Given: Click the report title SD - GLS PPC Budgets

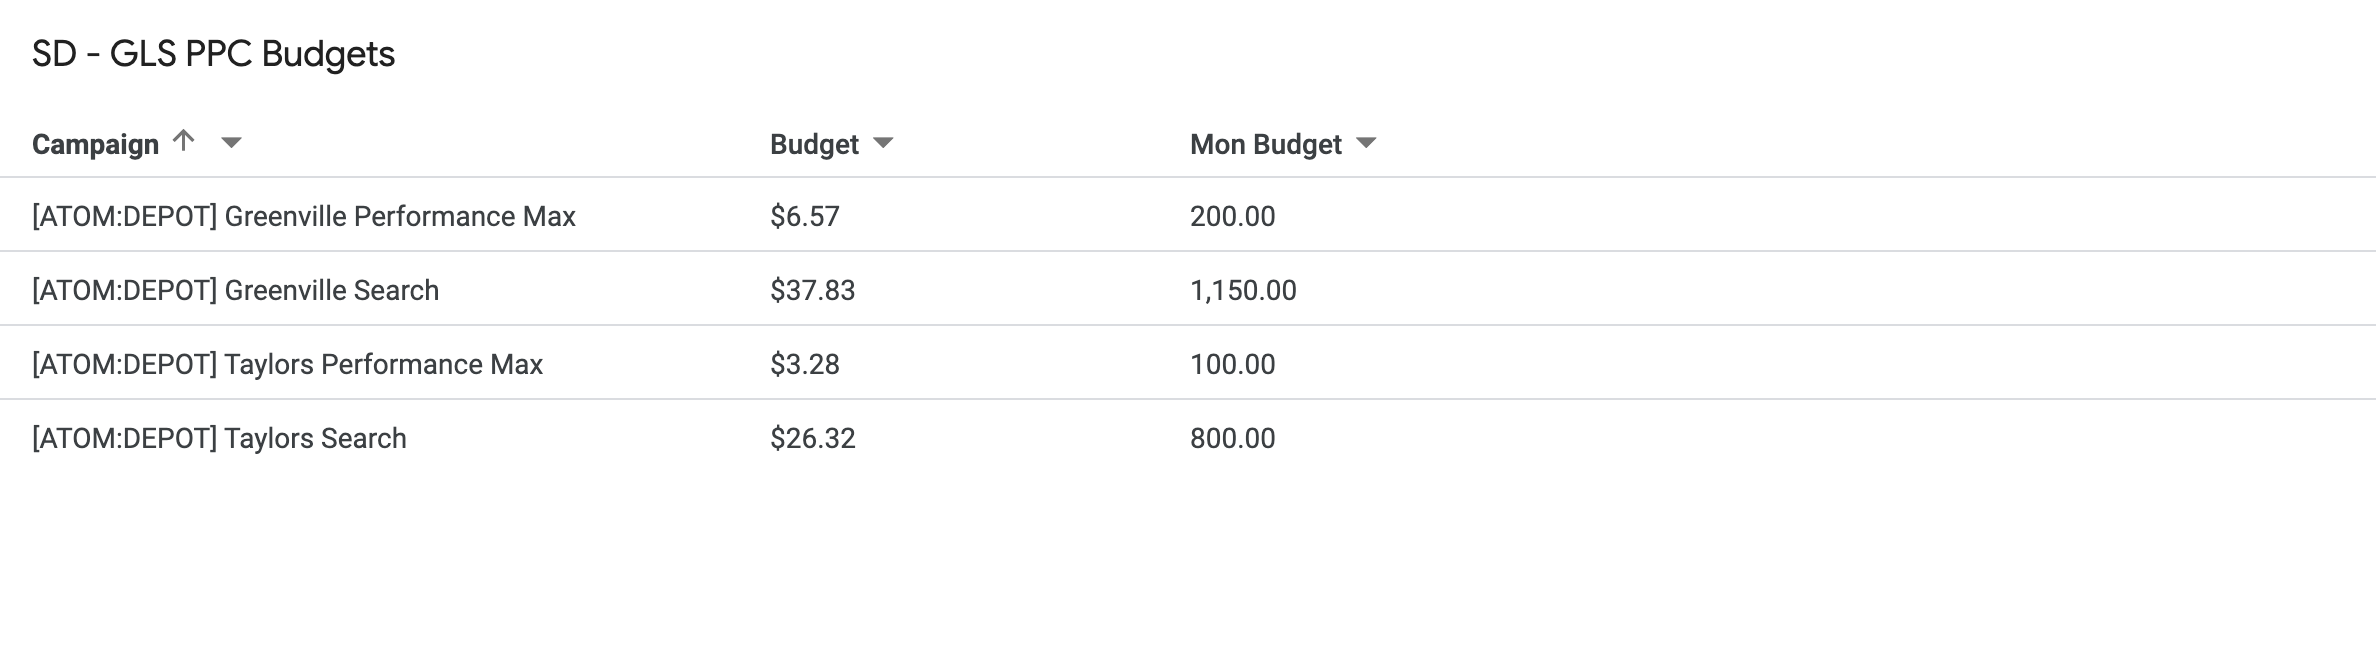Looking at the screenshot, I should [212, 55].
